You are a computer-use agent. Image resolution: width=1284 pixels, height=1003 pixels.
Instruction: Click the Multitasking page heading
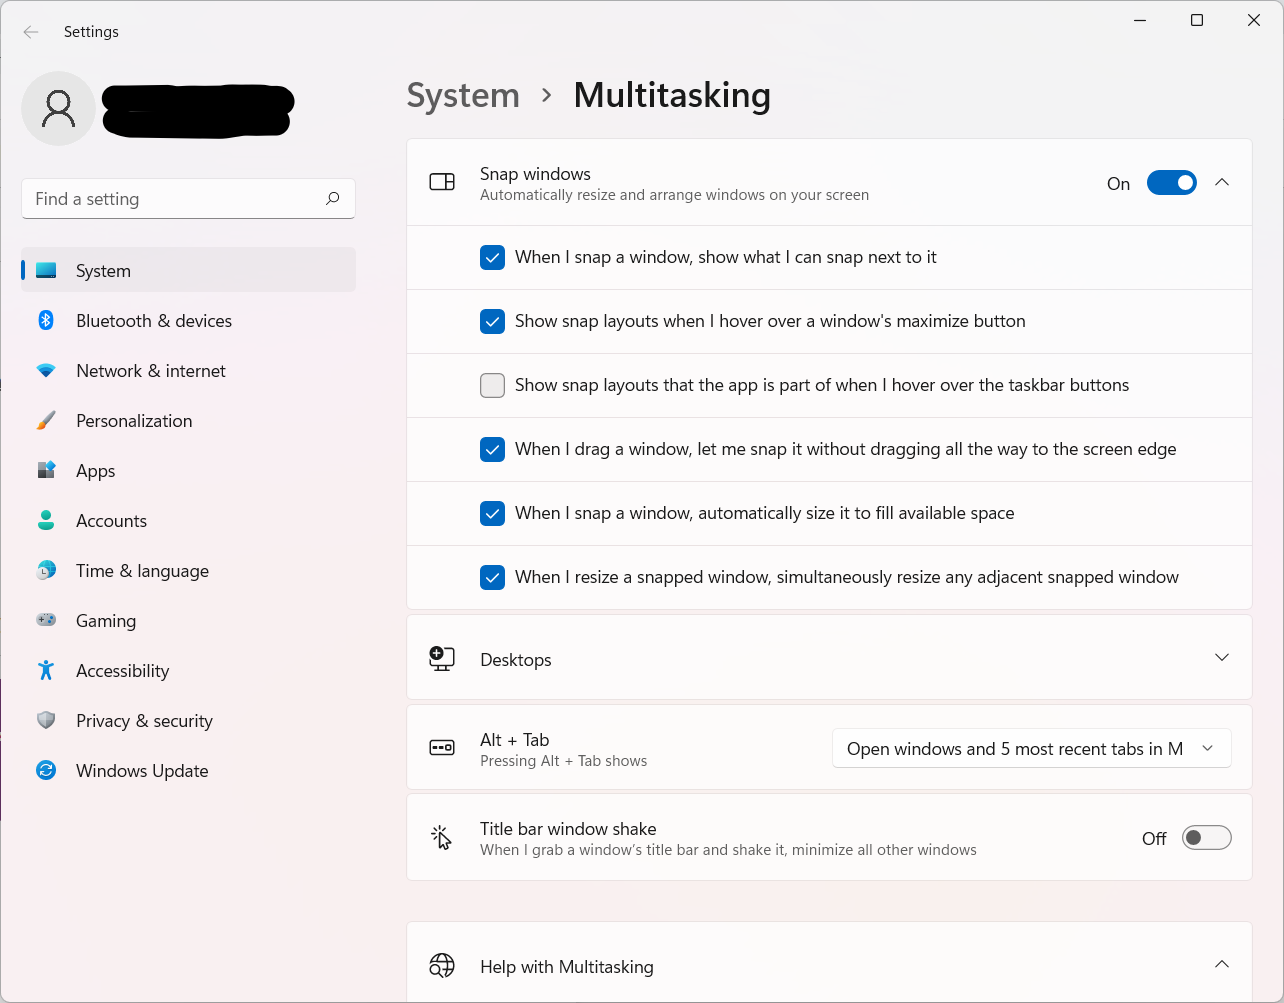672,96
